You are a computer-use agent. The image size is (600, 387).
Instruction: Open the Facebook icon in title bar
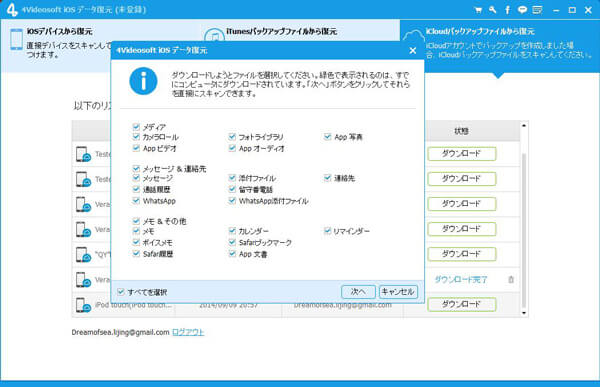pyautogui.click(x=507, y=10)
